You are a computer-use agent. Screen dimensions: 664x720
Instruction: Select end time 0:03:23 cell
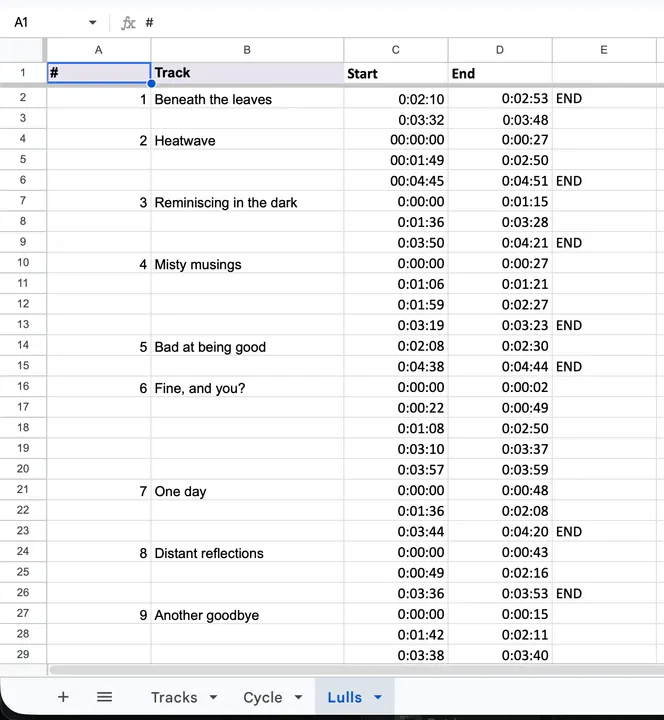point(500,326)
